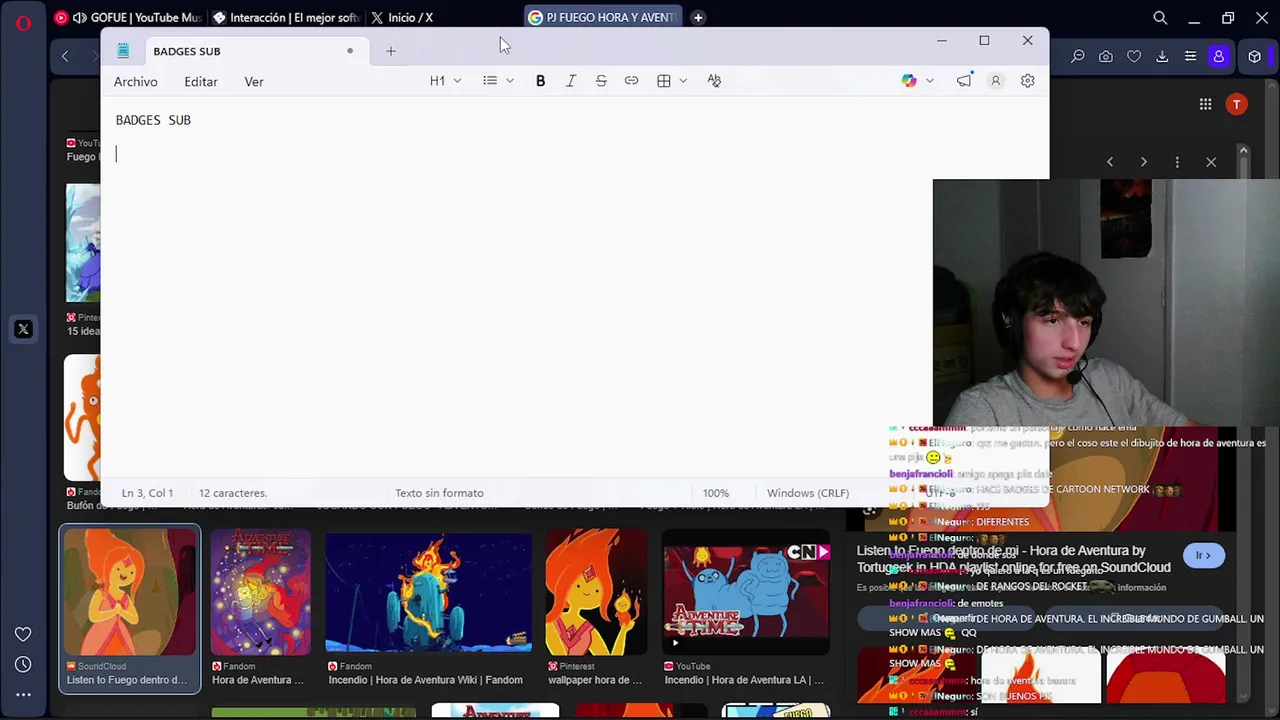
Task: Open the Opera easy setup icon
Action: [1190, 57]
